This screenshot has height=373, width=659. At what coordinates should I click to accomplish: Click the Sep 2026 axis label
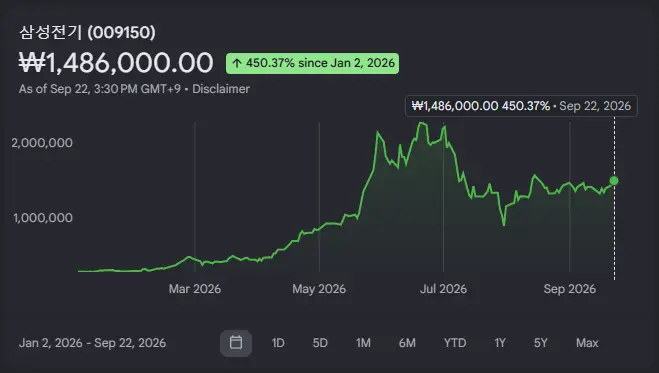[569, 289]
